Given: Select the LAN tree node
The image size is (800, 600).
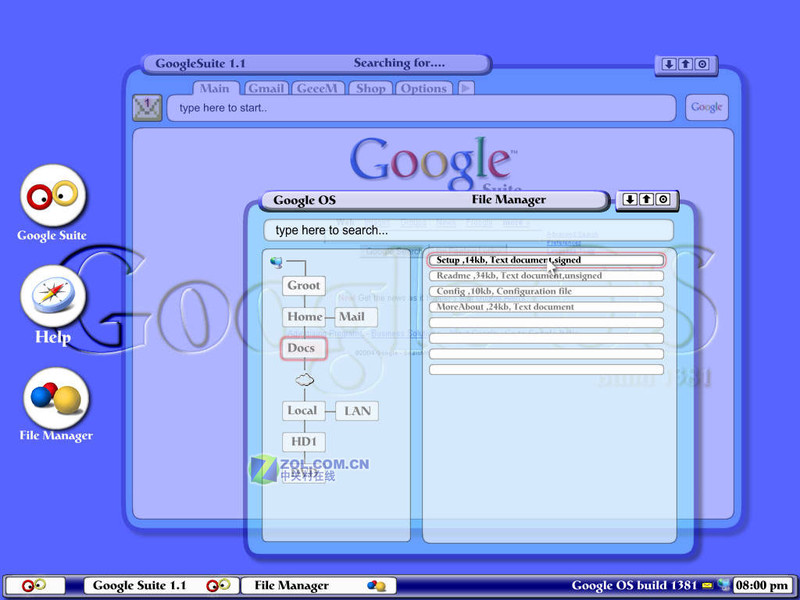Looking at the screenshot, I should (x=357, y=411).
